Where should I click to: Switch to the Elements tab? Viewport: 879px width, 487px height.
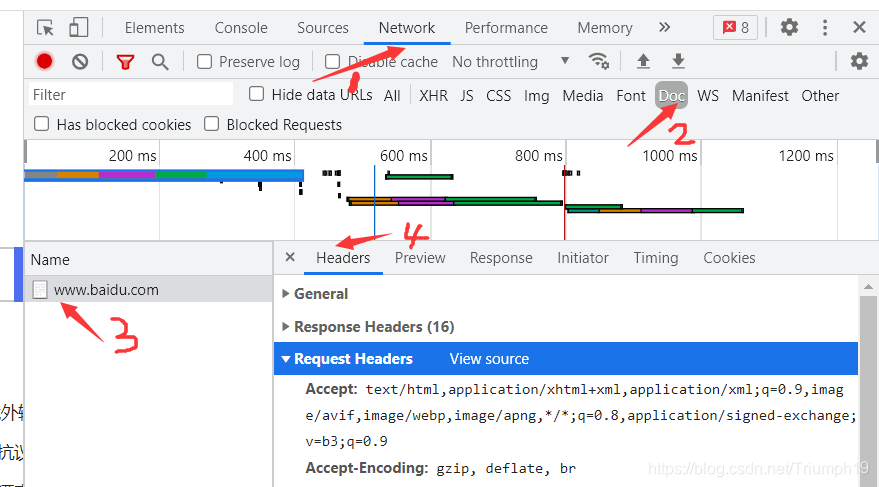154,27
